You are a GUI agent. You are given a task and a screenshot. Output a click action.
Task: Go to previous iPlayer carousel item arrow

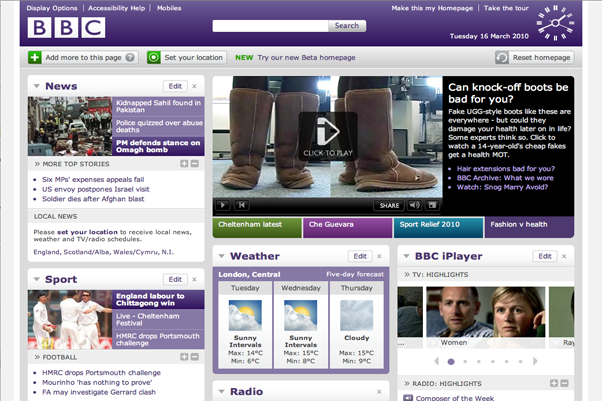click(x=437, y=361)
